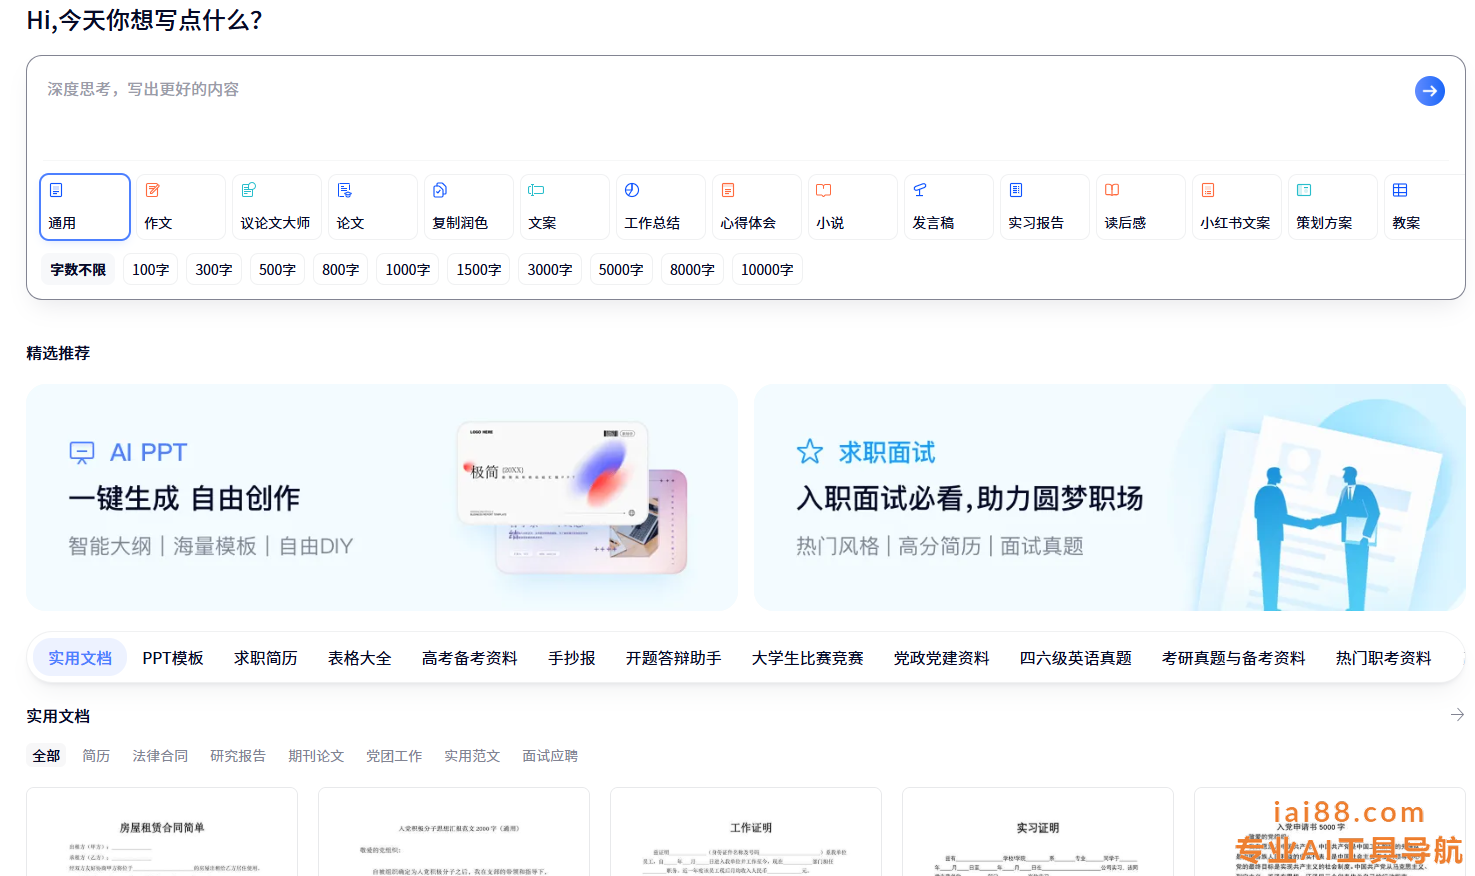Open the 表格大全 tab
Viewport: 1475px width, 876px height.
click(360, 658)
